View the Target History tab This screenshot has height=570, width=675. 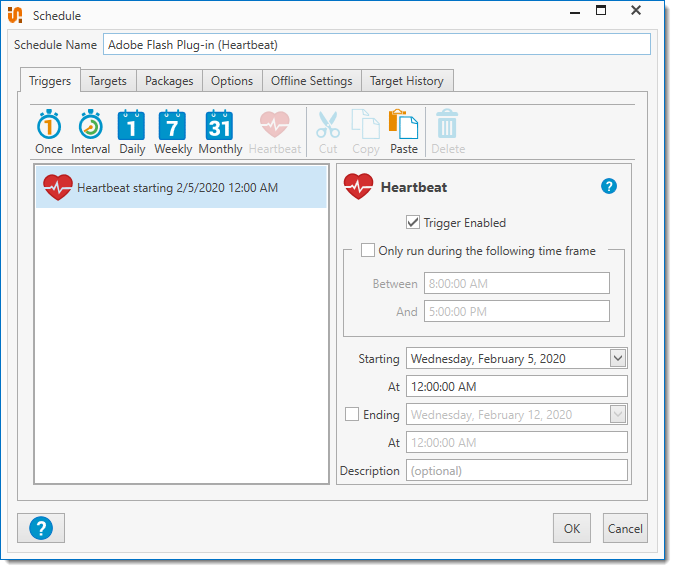(406, 81)
